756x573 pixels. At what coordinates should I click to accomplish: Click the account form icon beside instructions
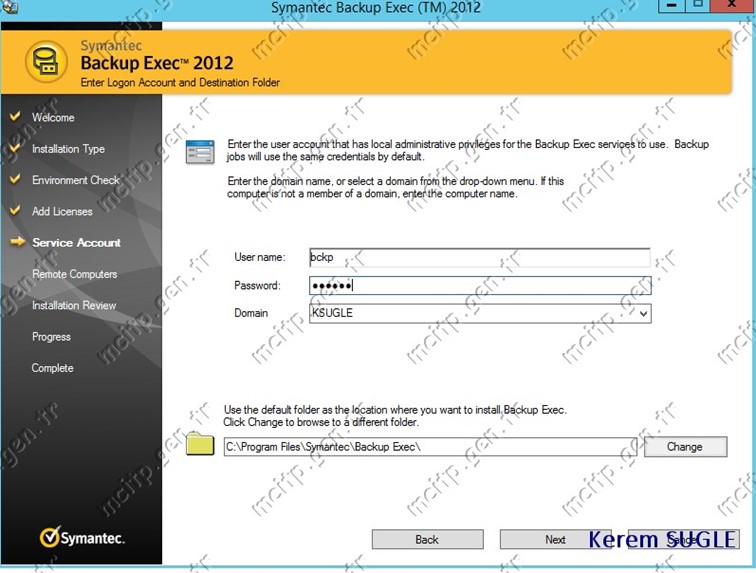tap(200, 151)
